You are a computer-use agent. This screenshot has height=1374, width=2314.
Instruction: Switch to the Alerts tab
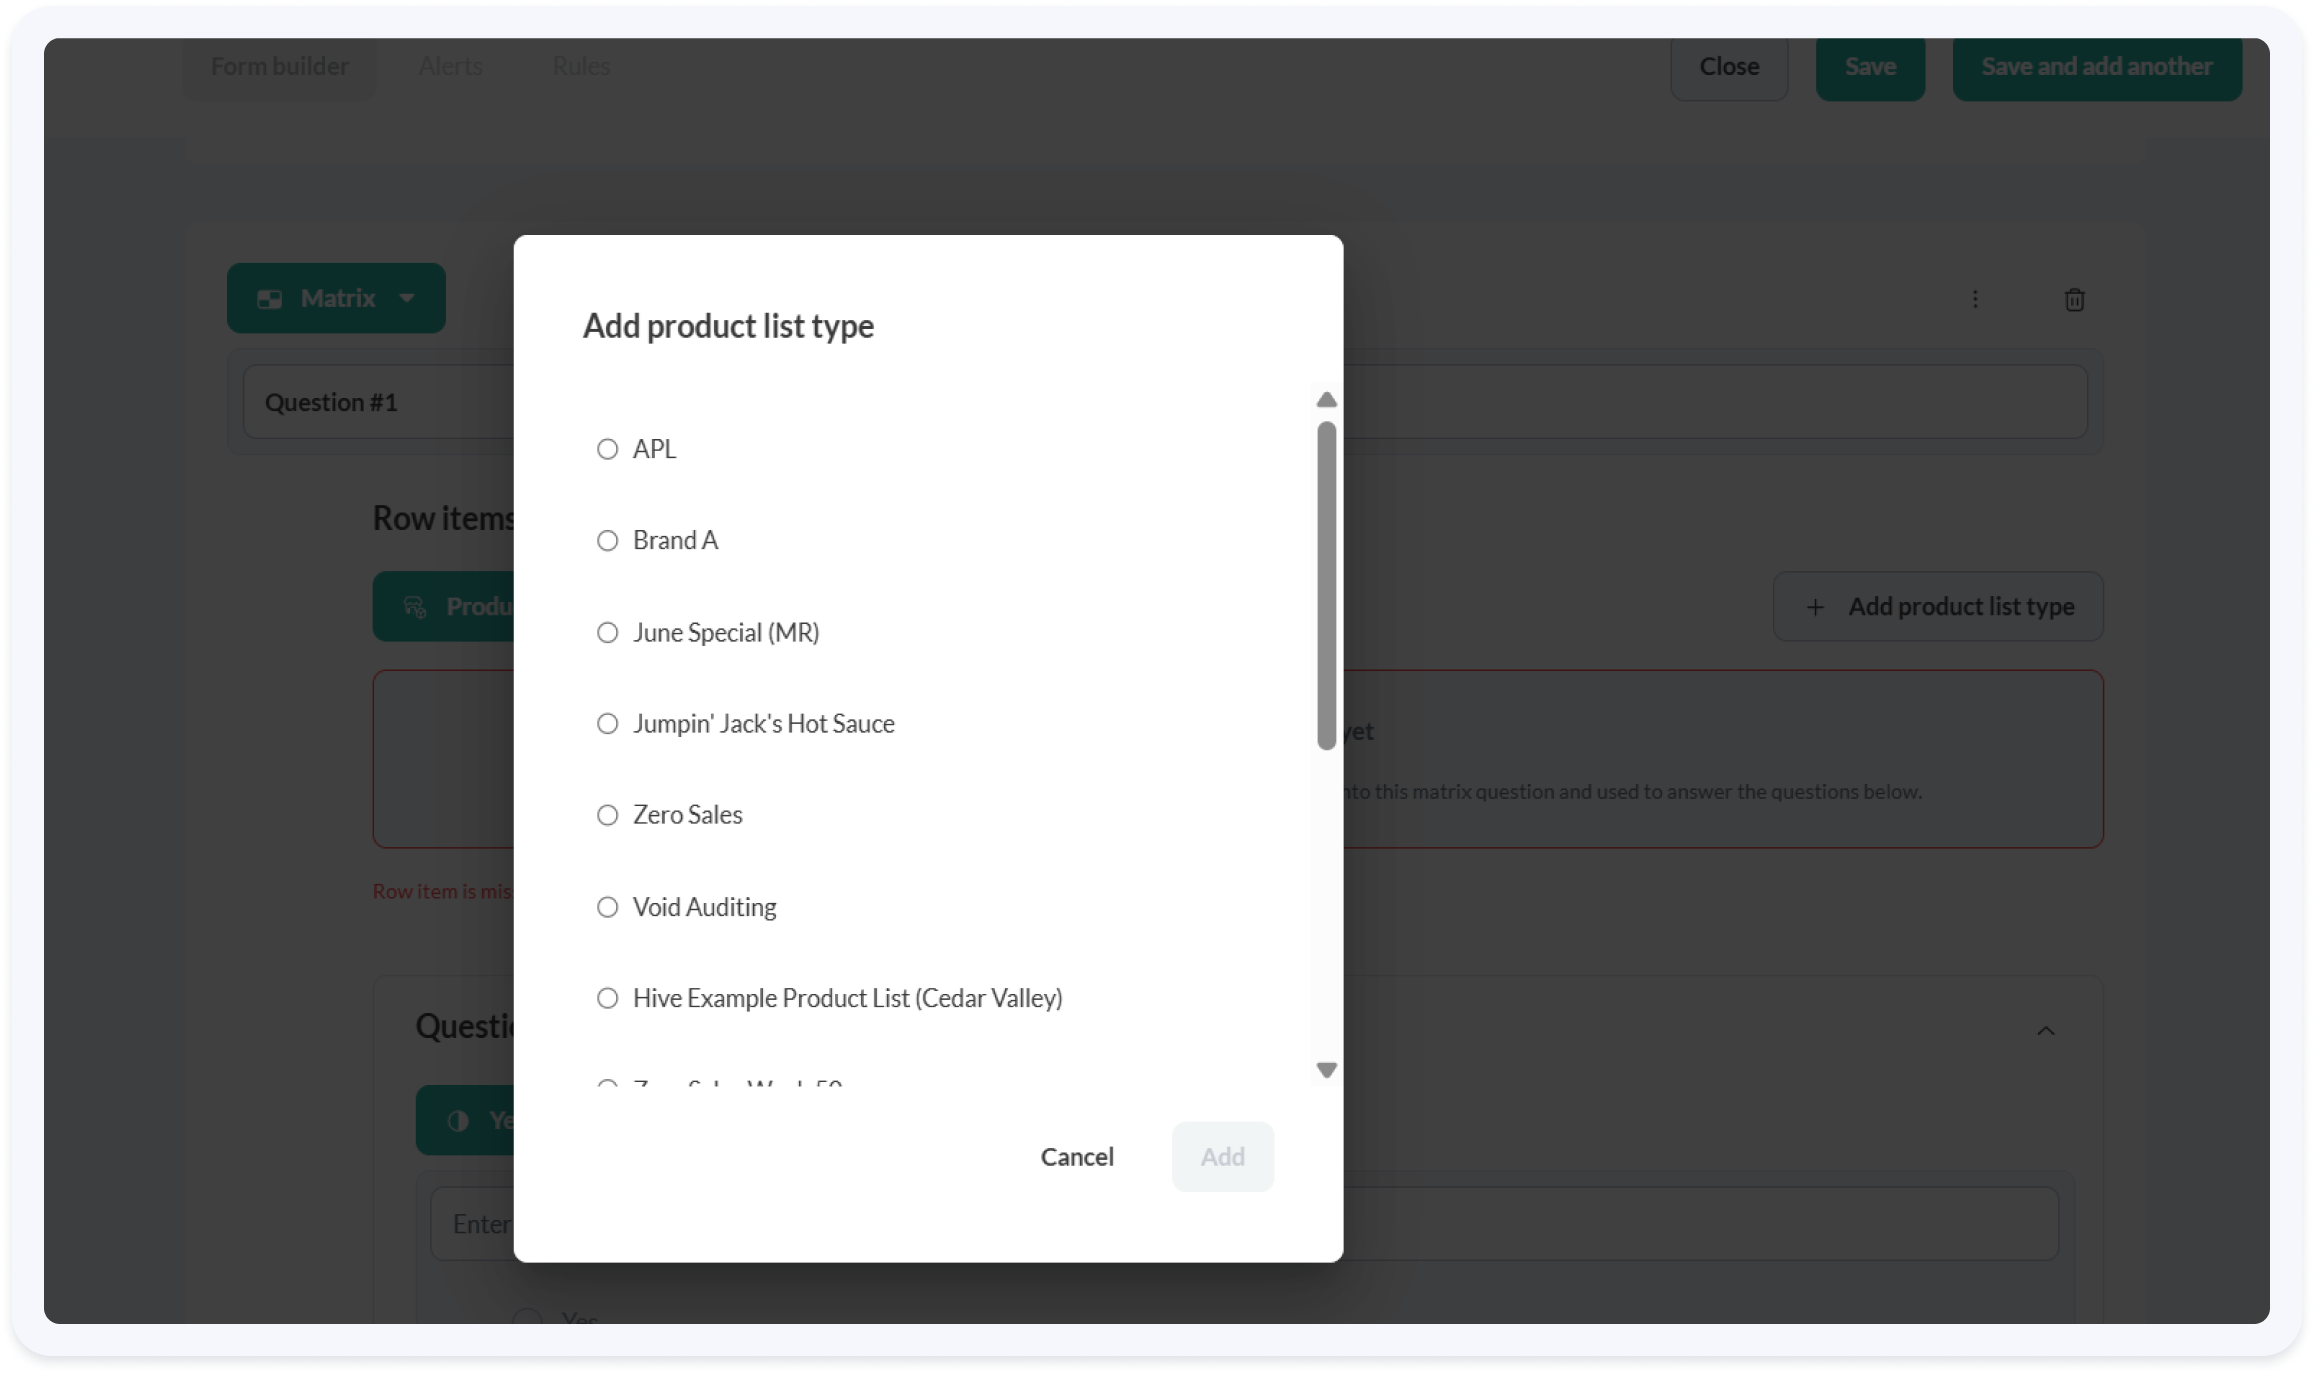click(x=450, y=66)
